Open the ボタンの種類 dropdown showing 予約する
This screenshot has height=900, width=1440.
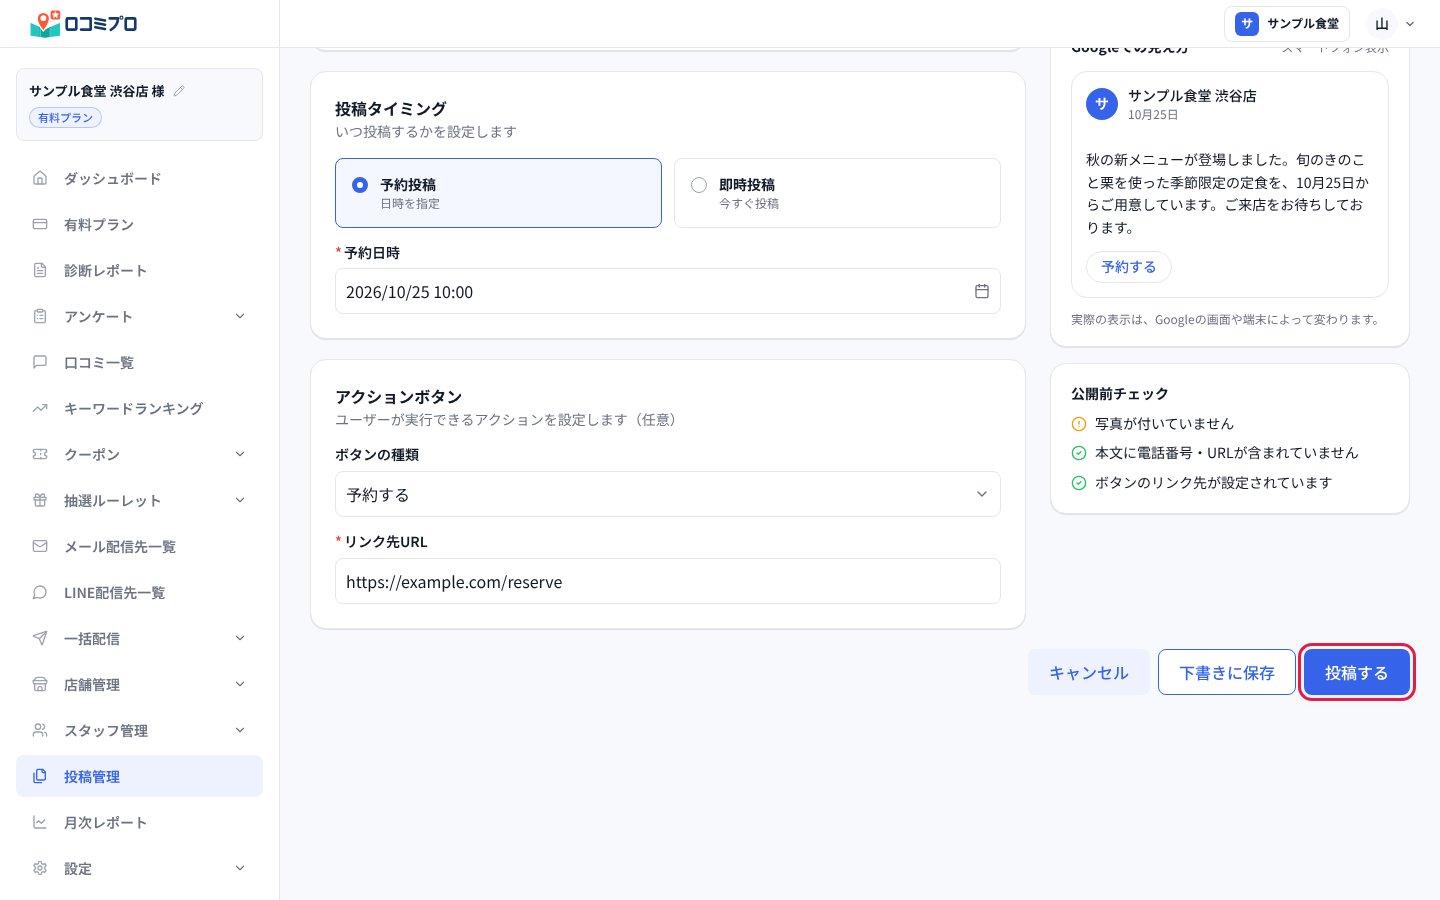[668, 494]
